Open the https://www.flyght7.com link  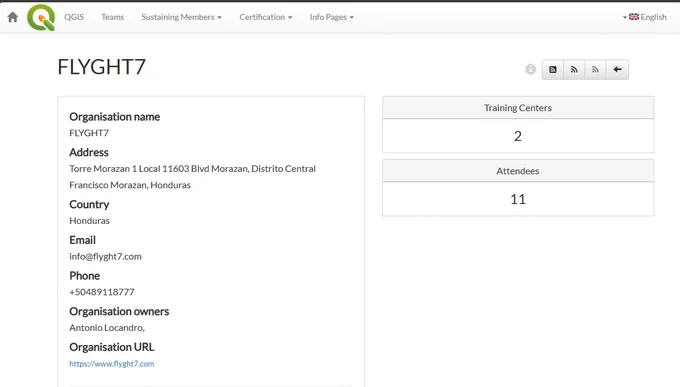[x=111, y=364]
